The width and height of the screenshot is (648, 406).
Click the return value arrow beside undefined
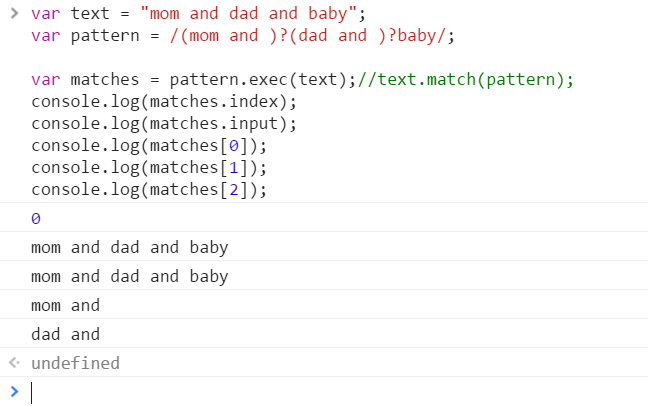13,363
